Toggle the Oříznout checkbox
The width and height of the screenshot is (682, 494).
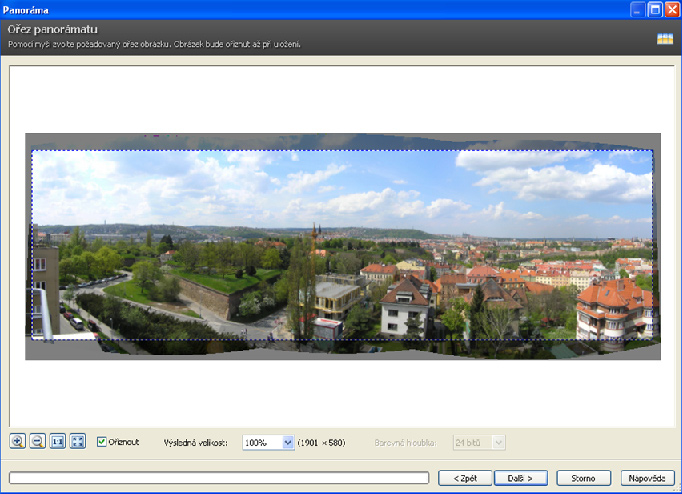tap(102, 442)
